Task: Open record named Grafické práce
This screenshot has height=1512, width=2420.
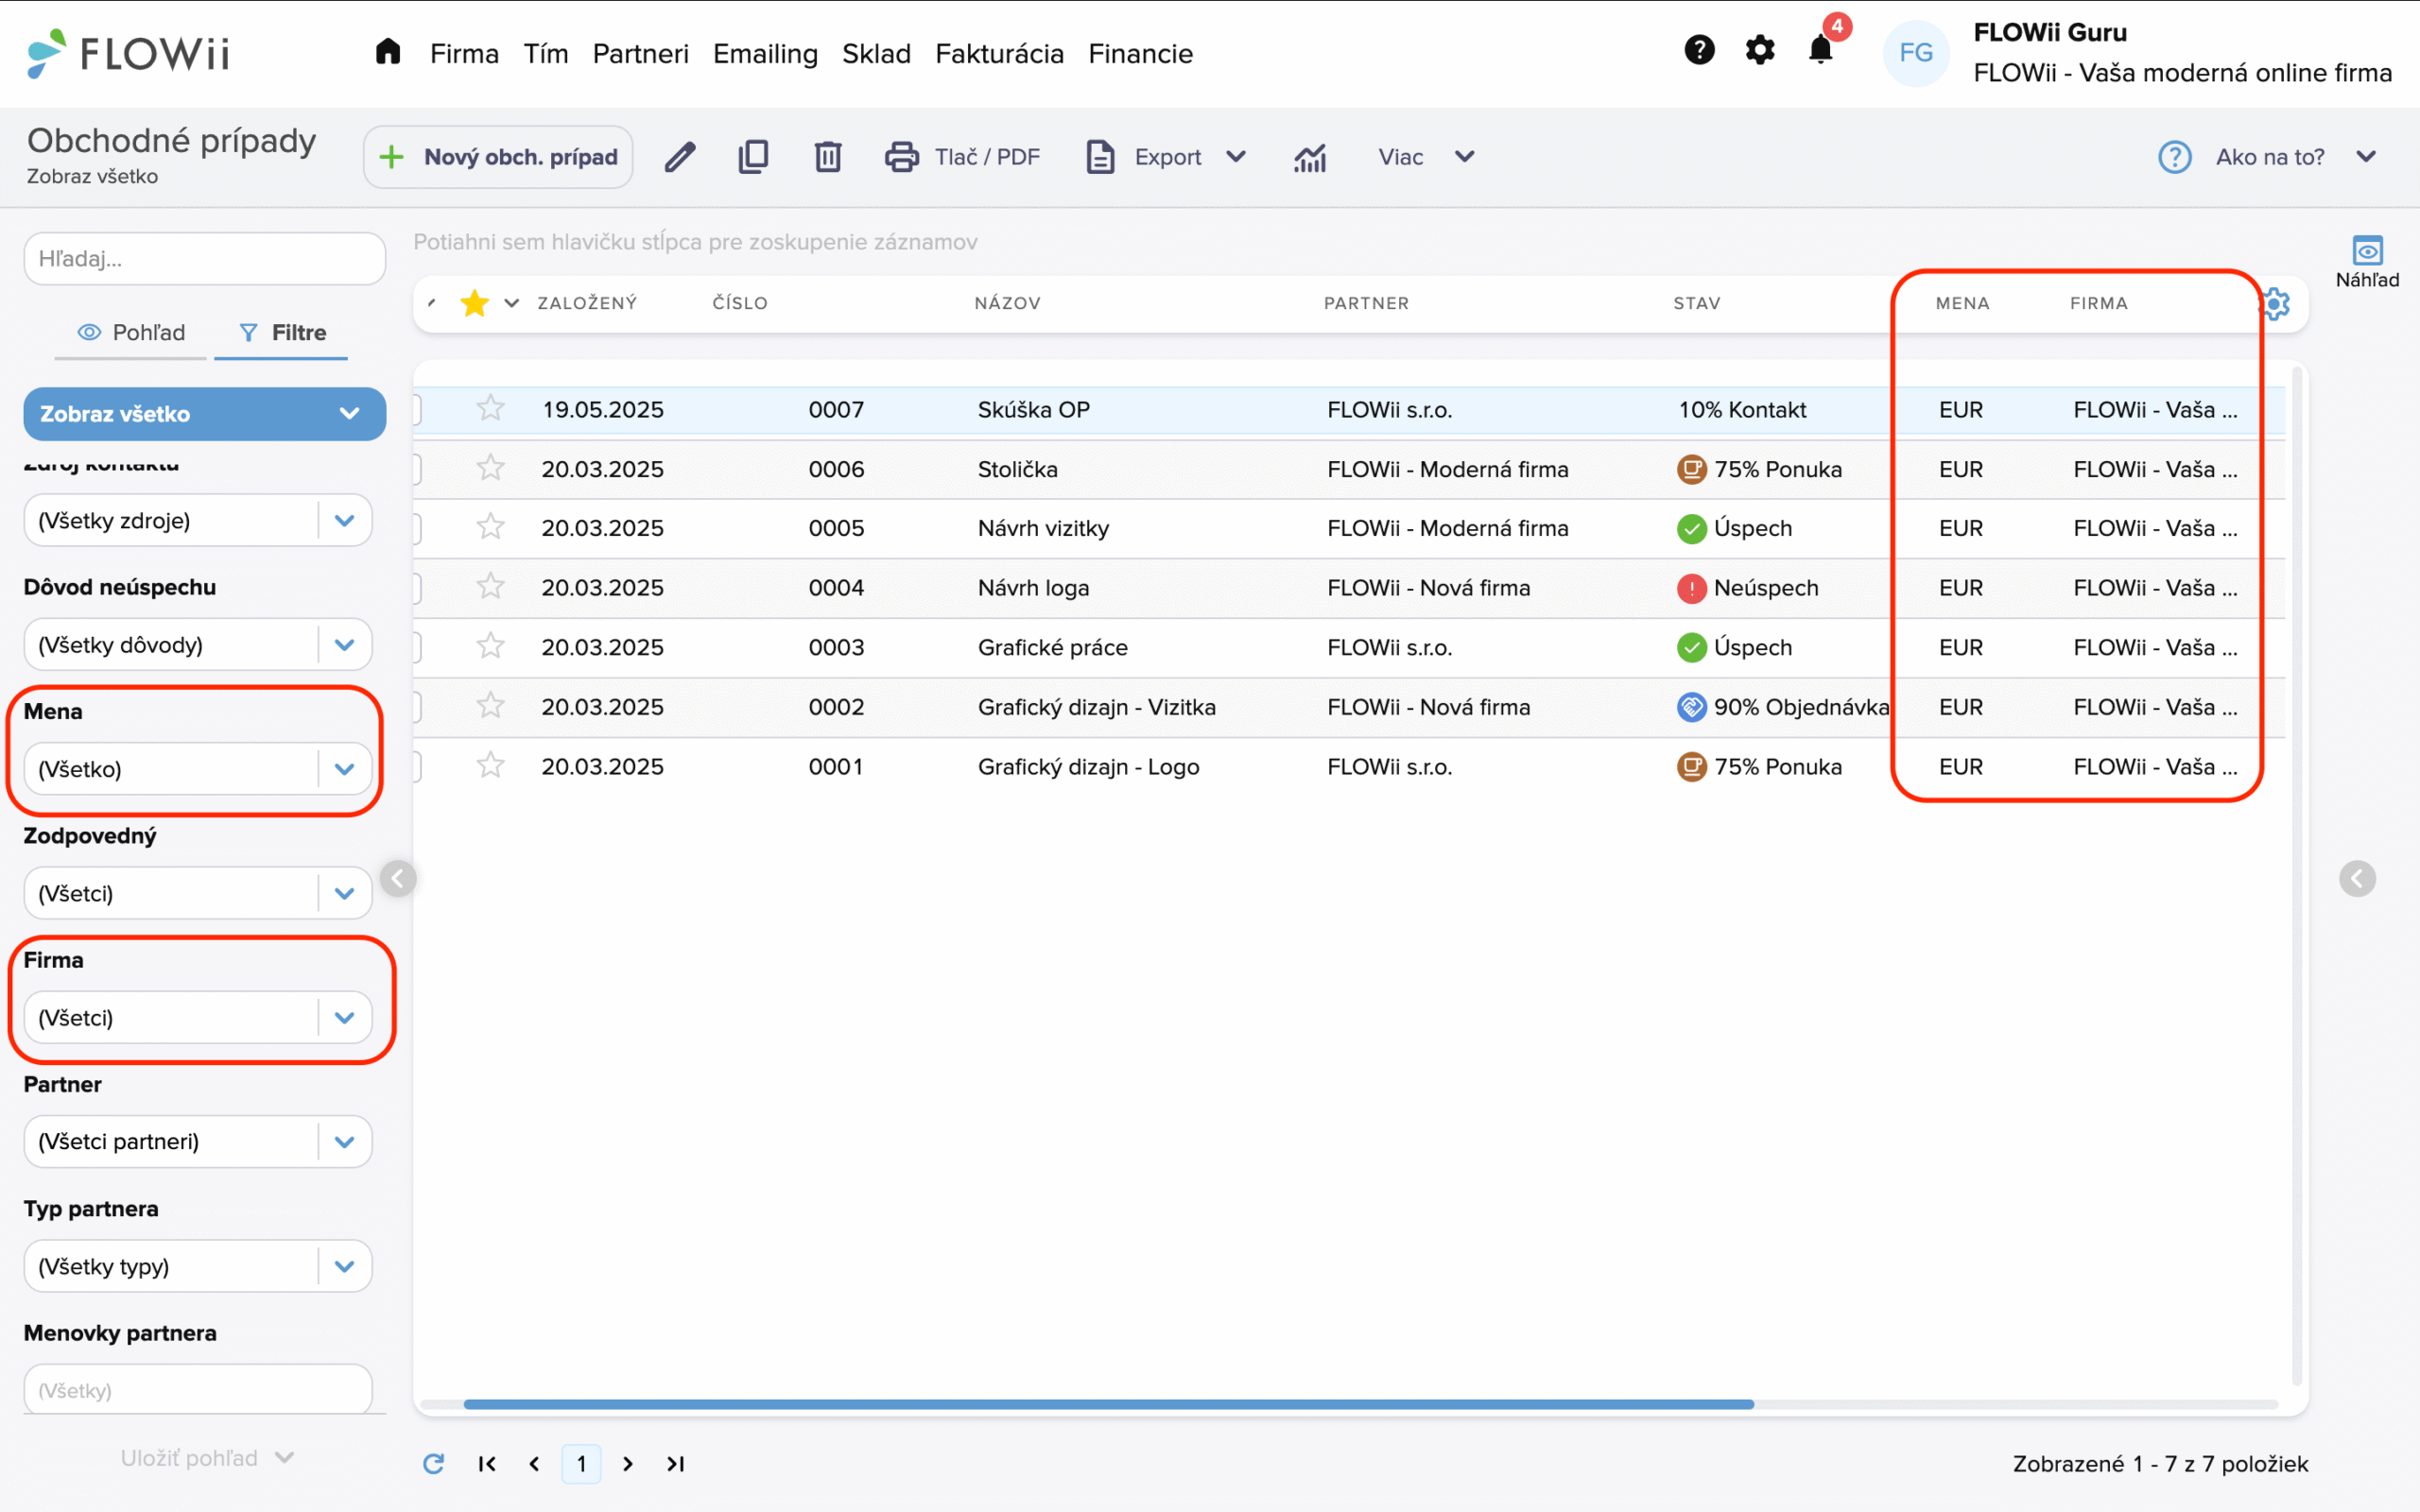Action: click(x=1052, y=647)
